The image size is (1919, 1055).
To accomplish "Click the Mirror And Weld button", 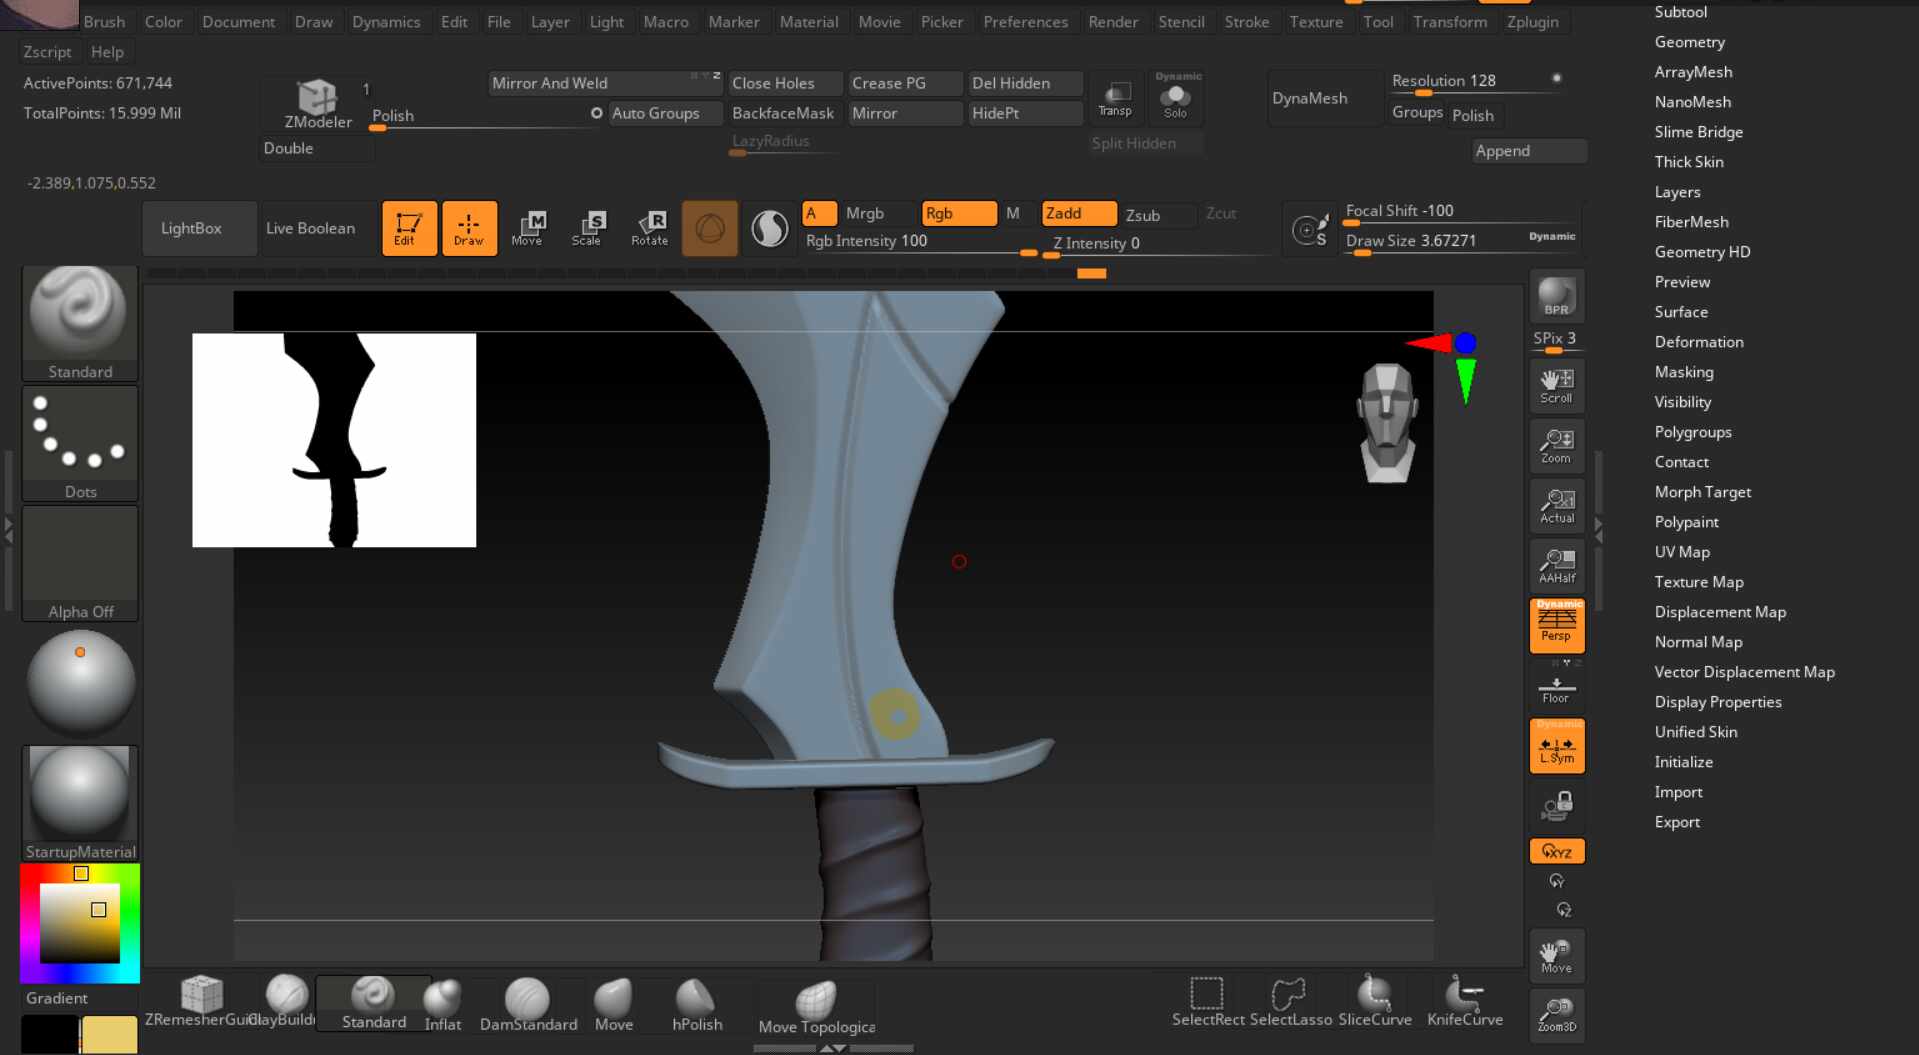I will point(549,83).
